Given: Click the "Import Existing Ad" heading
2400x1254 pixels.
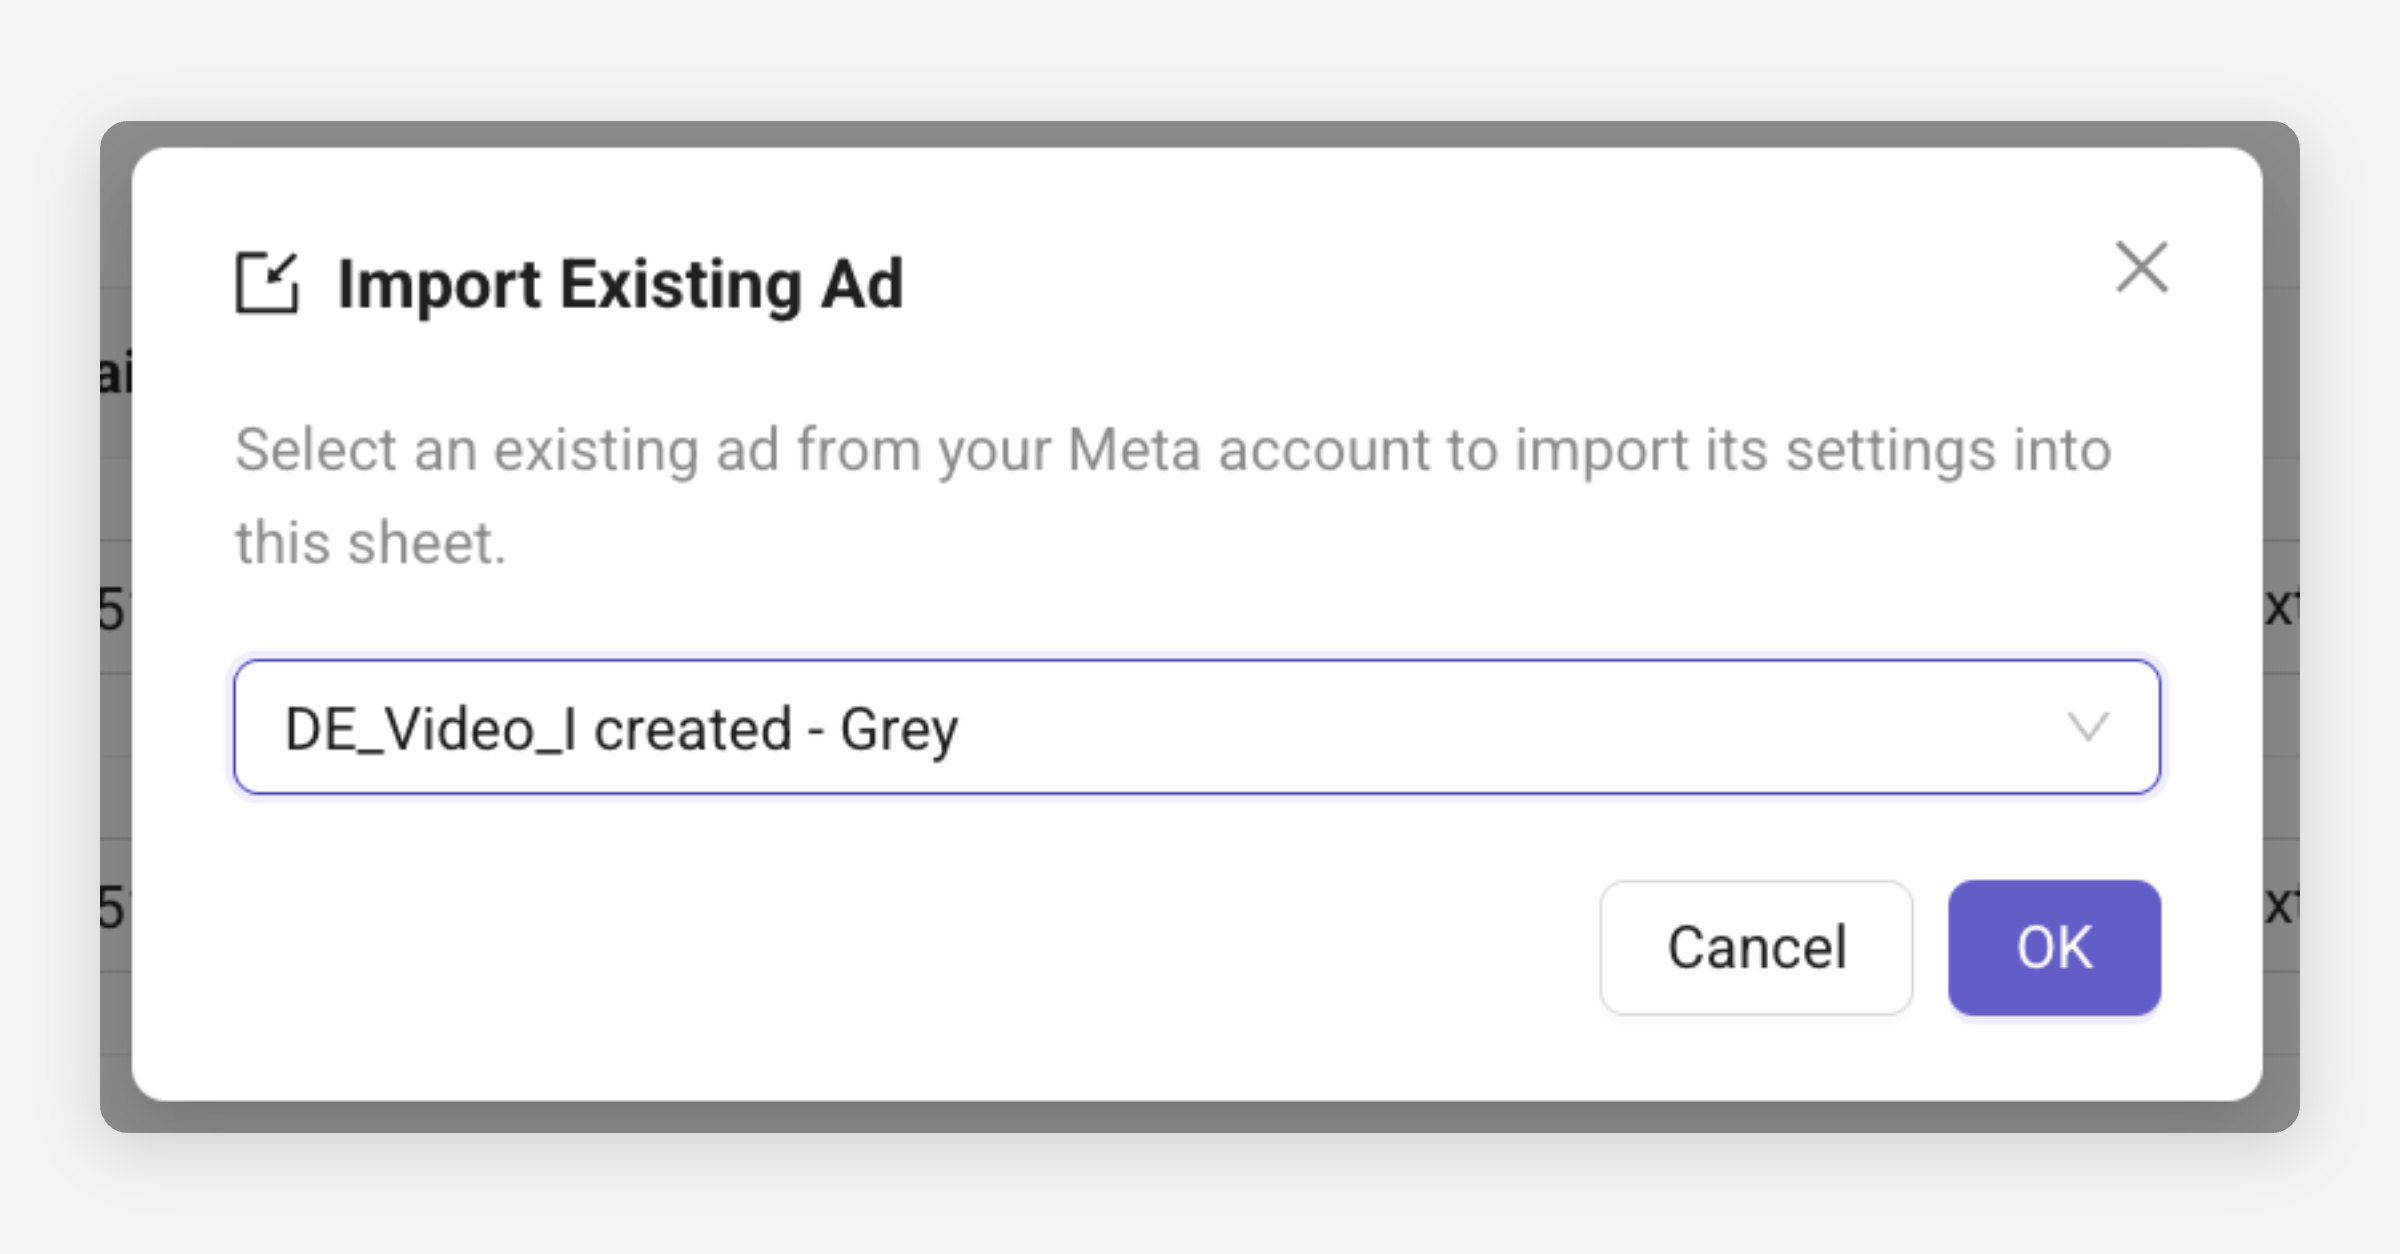Looking at the screenshot, I should coord(620,285).
